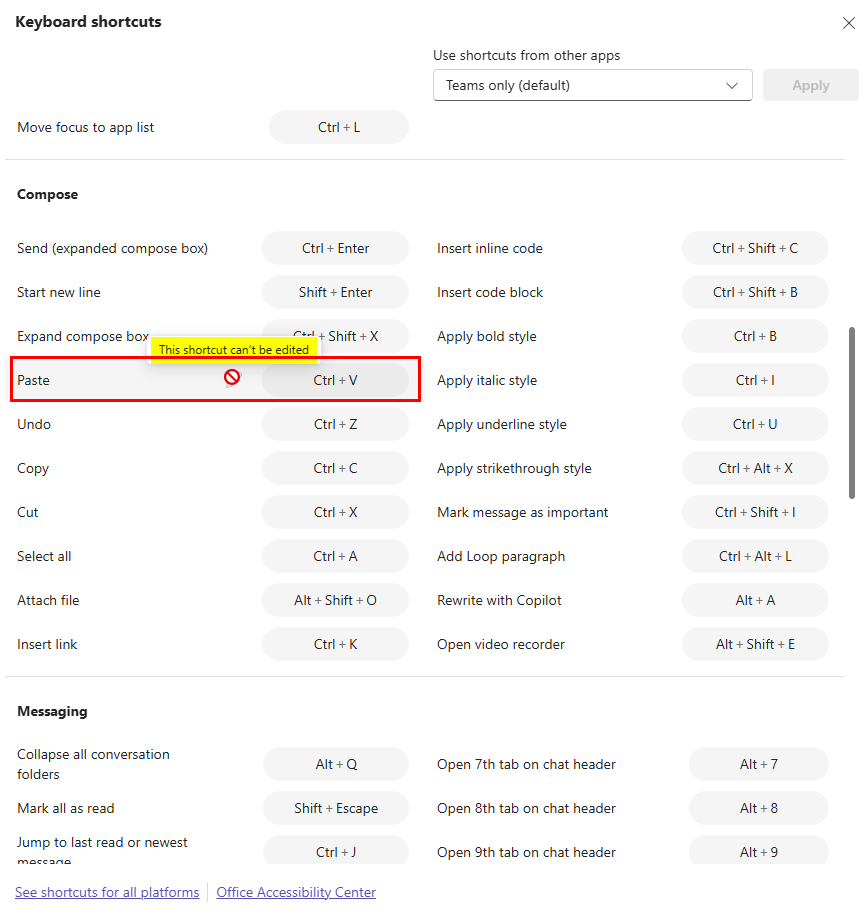Image resolution: width=867 pixels, height=914 pixels.
Task: Edit the Alt + 8 shortcut pill
Action: point(759,808)
